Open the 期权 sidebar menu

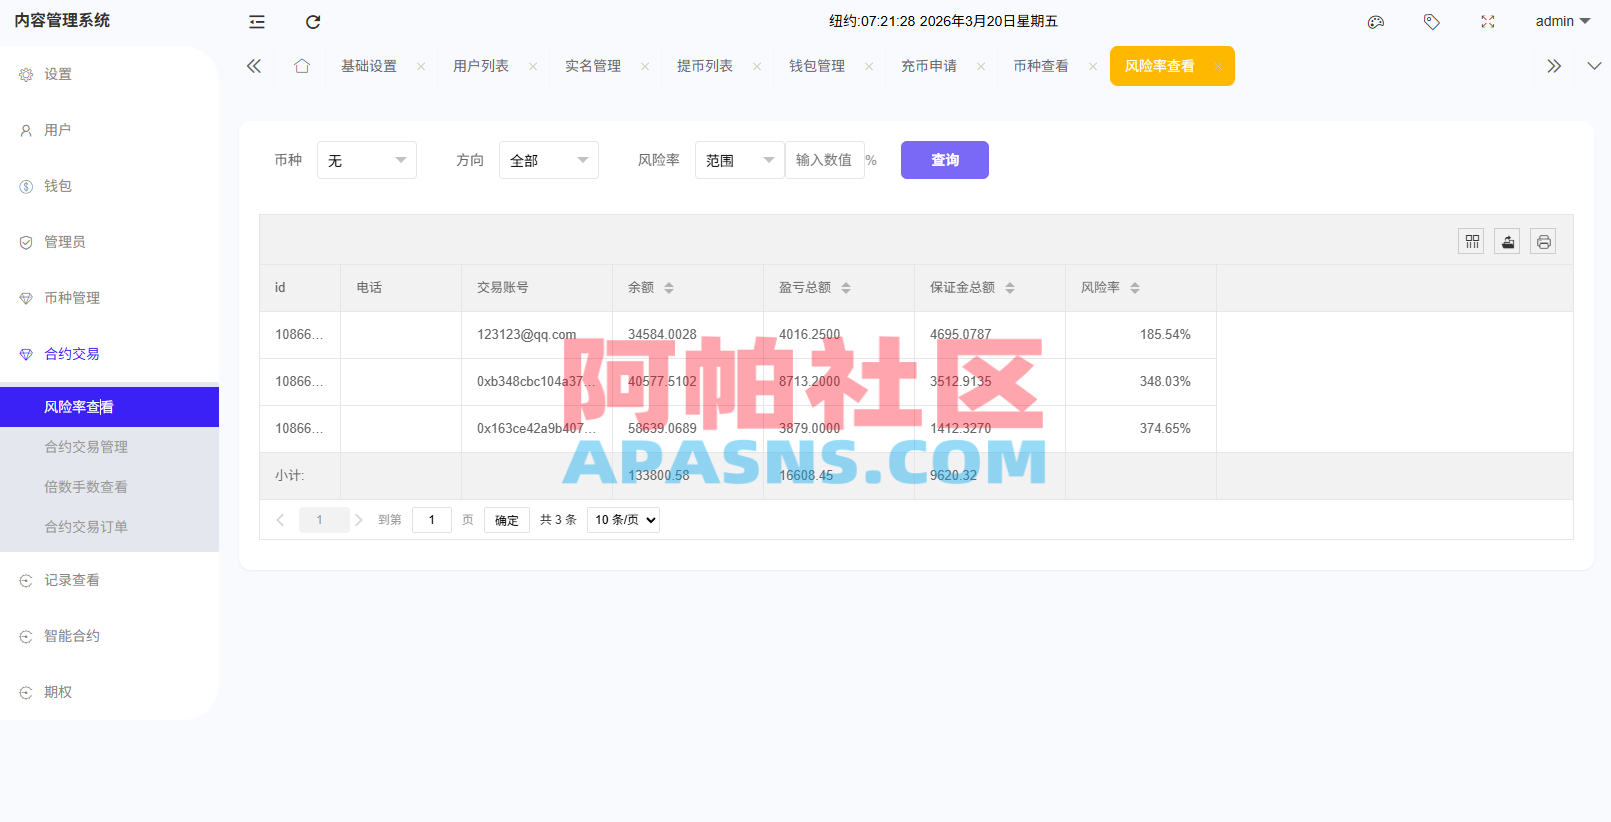[110, 692]
